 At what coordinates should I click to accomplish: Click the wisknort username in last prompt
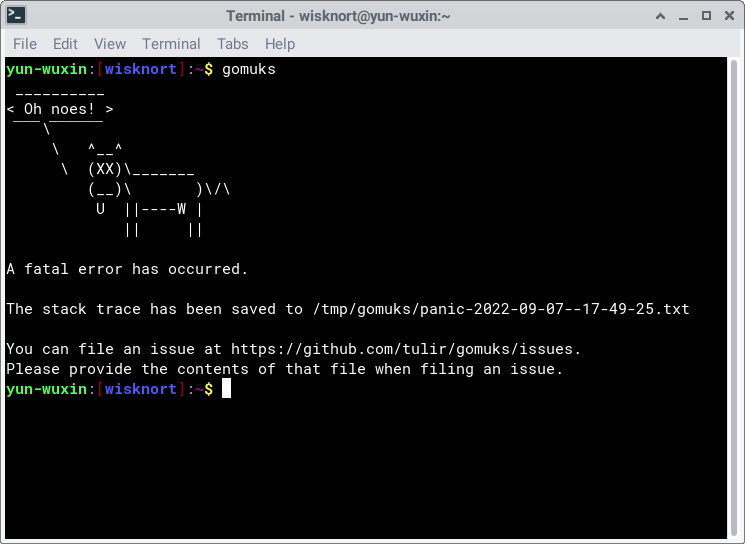141,389
